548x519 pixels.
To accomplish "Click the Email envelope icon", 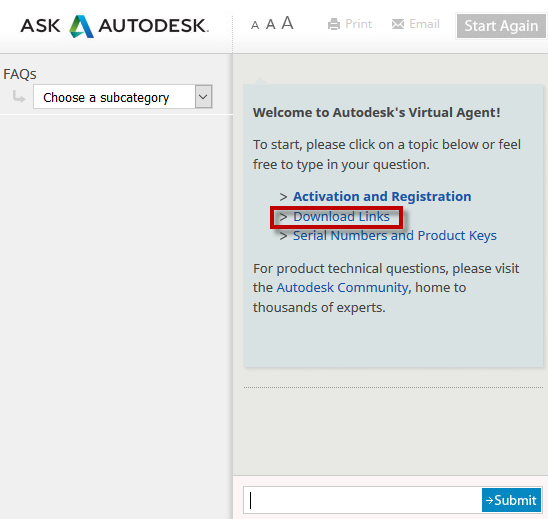I will click(x=398, y=24).
